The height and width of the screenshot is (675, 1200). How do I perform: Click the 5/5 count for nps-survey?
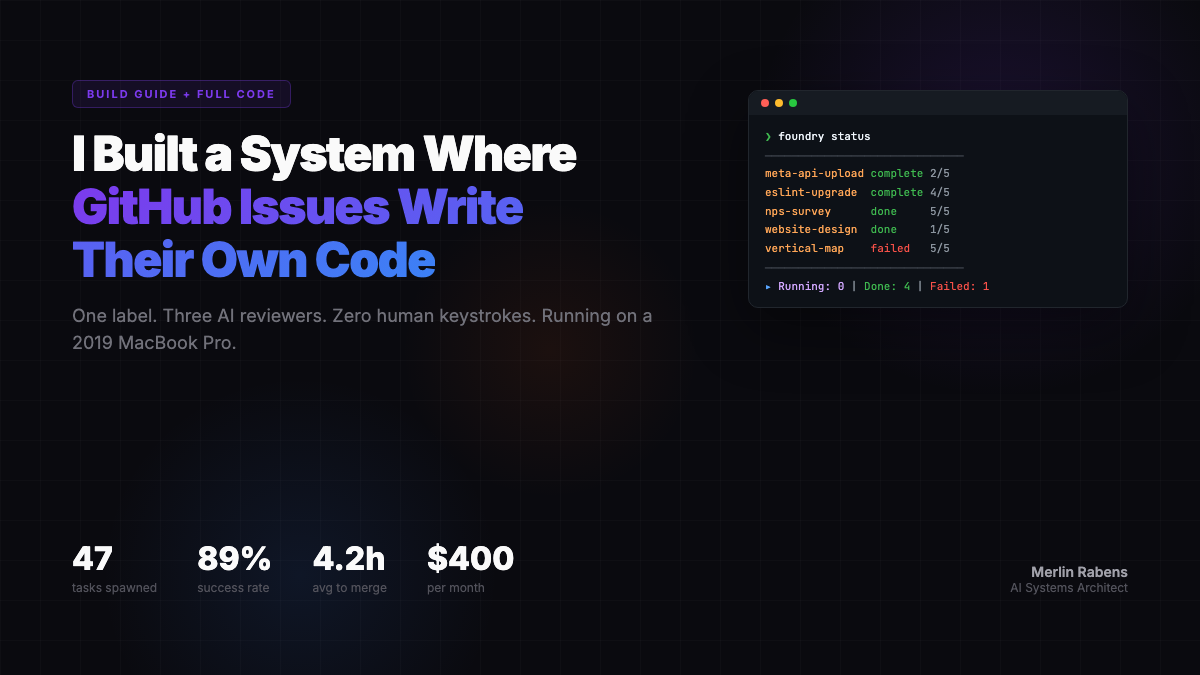[940, 211]
